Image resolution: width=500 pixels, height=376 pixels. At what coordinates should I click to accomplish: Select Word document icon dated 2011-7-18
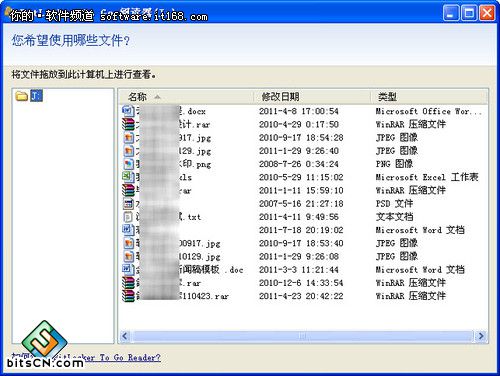pyautogui.click(x=128, y=230)
